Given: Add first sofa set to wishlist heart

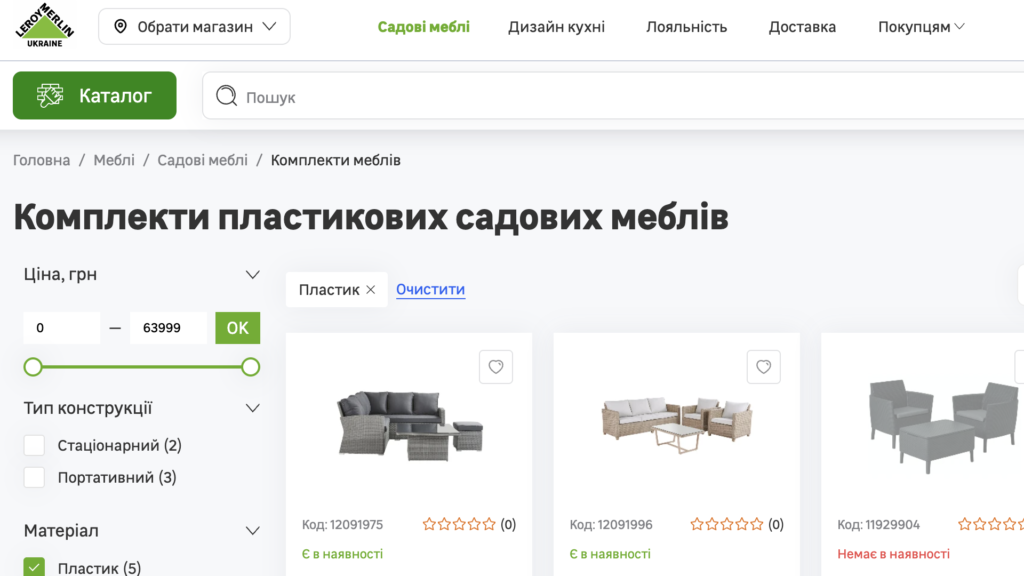Looking at the screenshot, I should [496, 367].
